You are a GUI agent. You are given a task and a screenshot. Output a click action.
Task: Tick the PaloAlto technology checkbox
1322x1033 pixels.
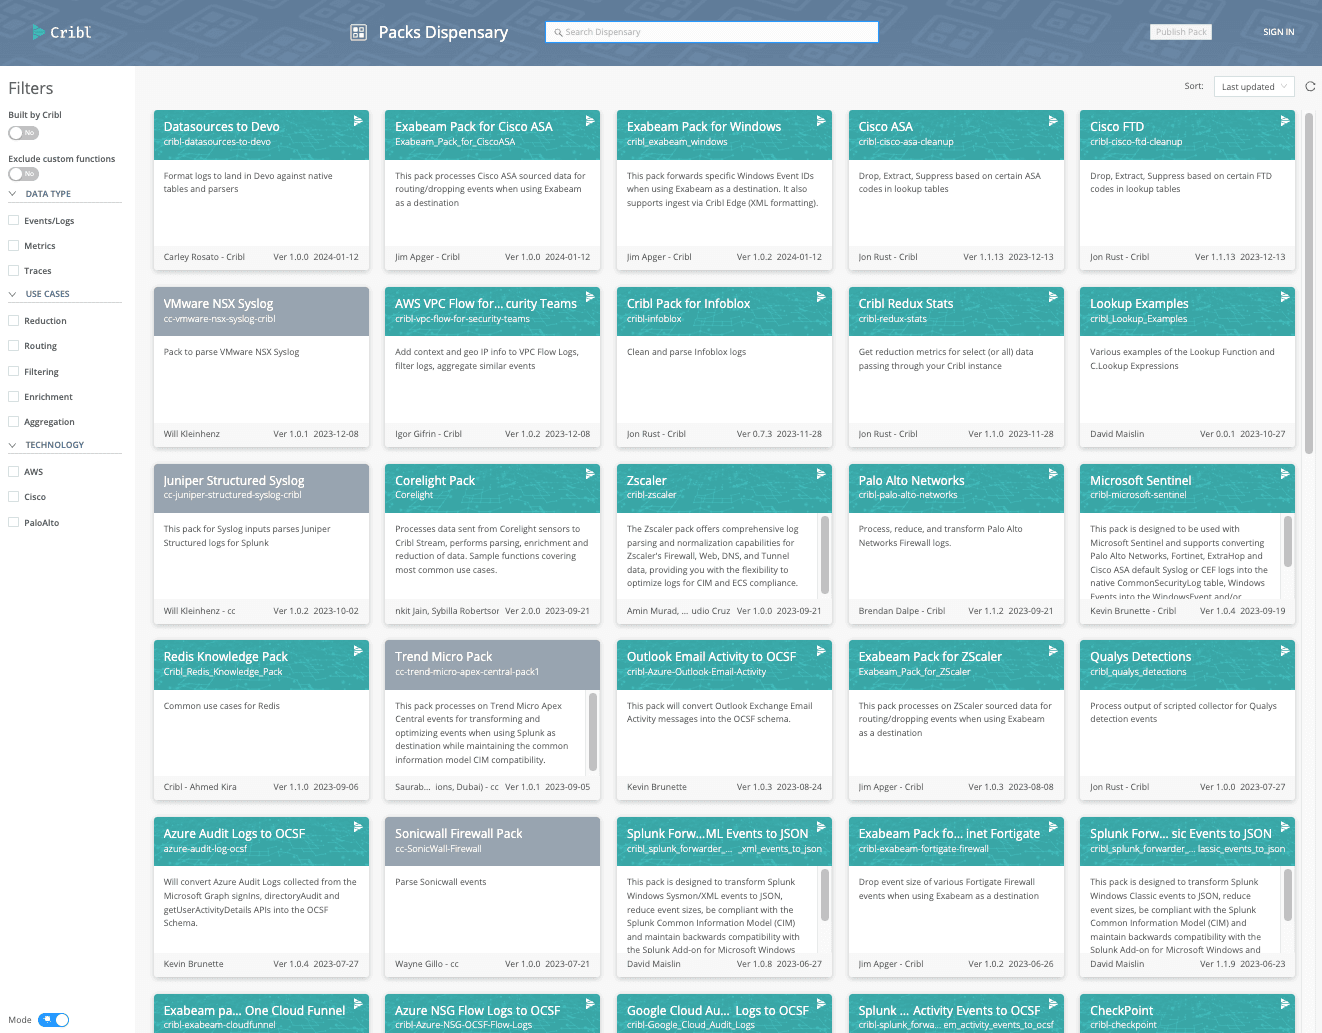(x=14, y=522)
